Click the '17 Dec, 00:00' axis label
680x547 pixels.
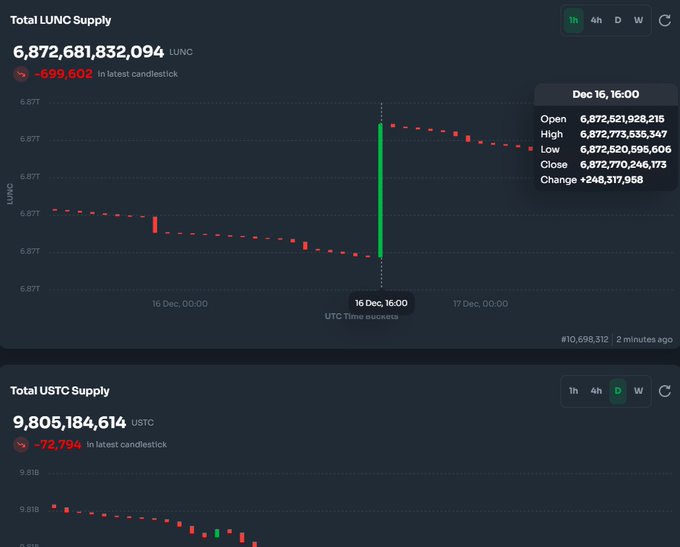(481, 304)
